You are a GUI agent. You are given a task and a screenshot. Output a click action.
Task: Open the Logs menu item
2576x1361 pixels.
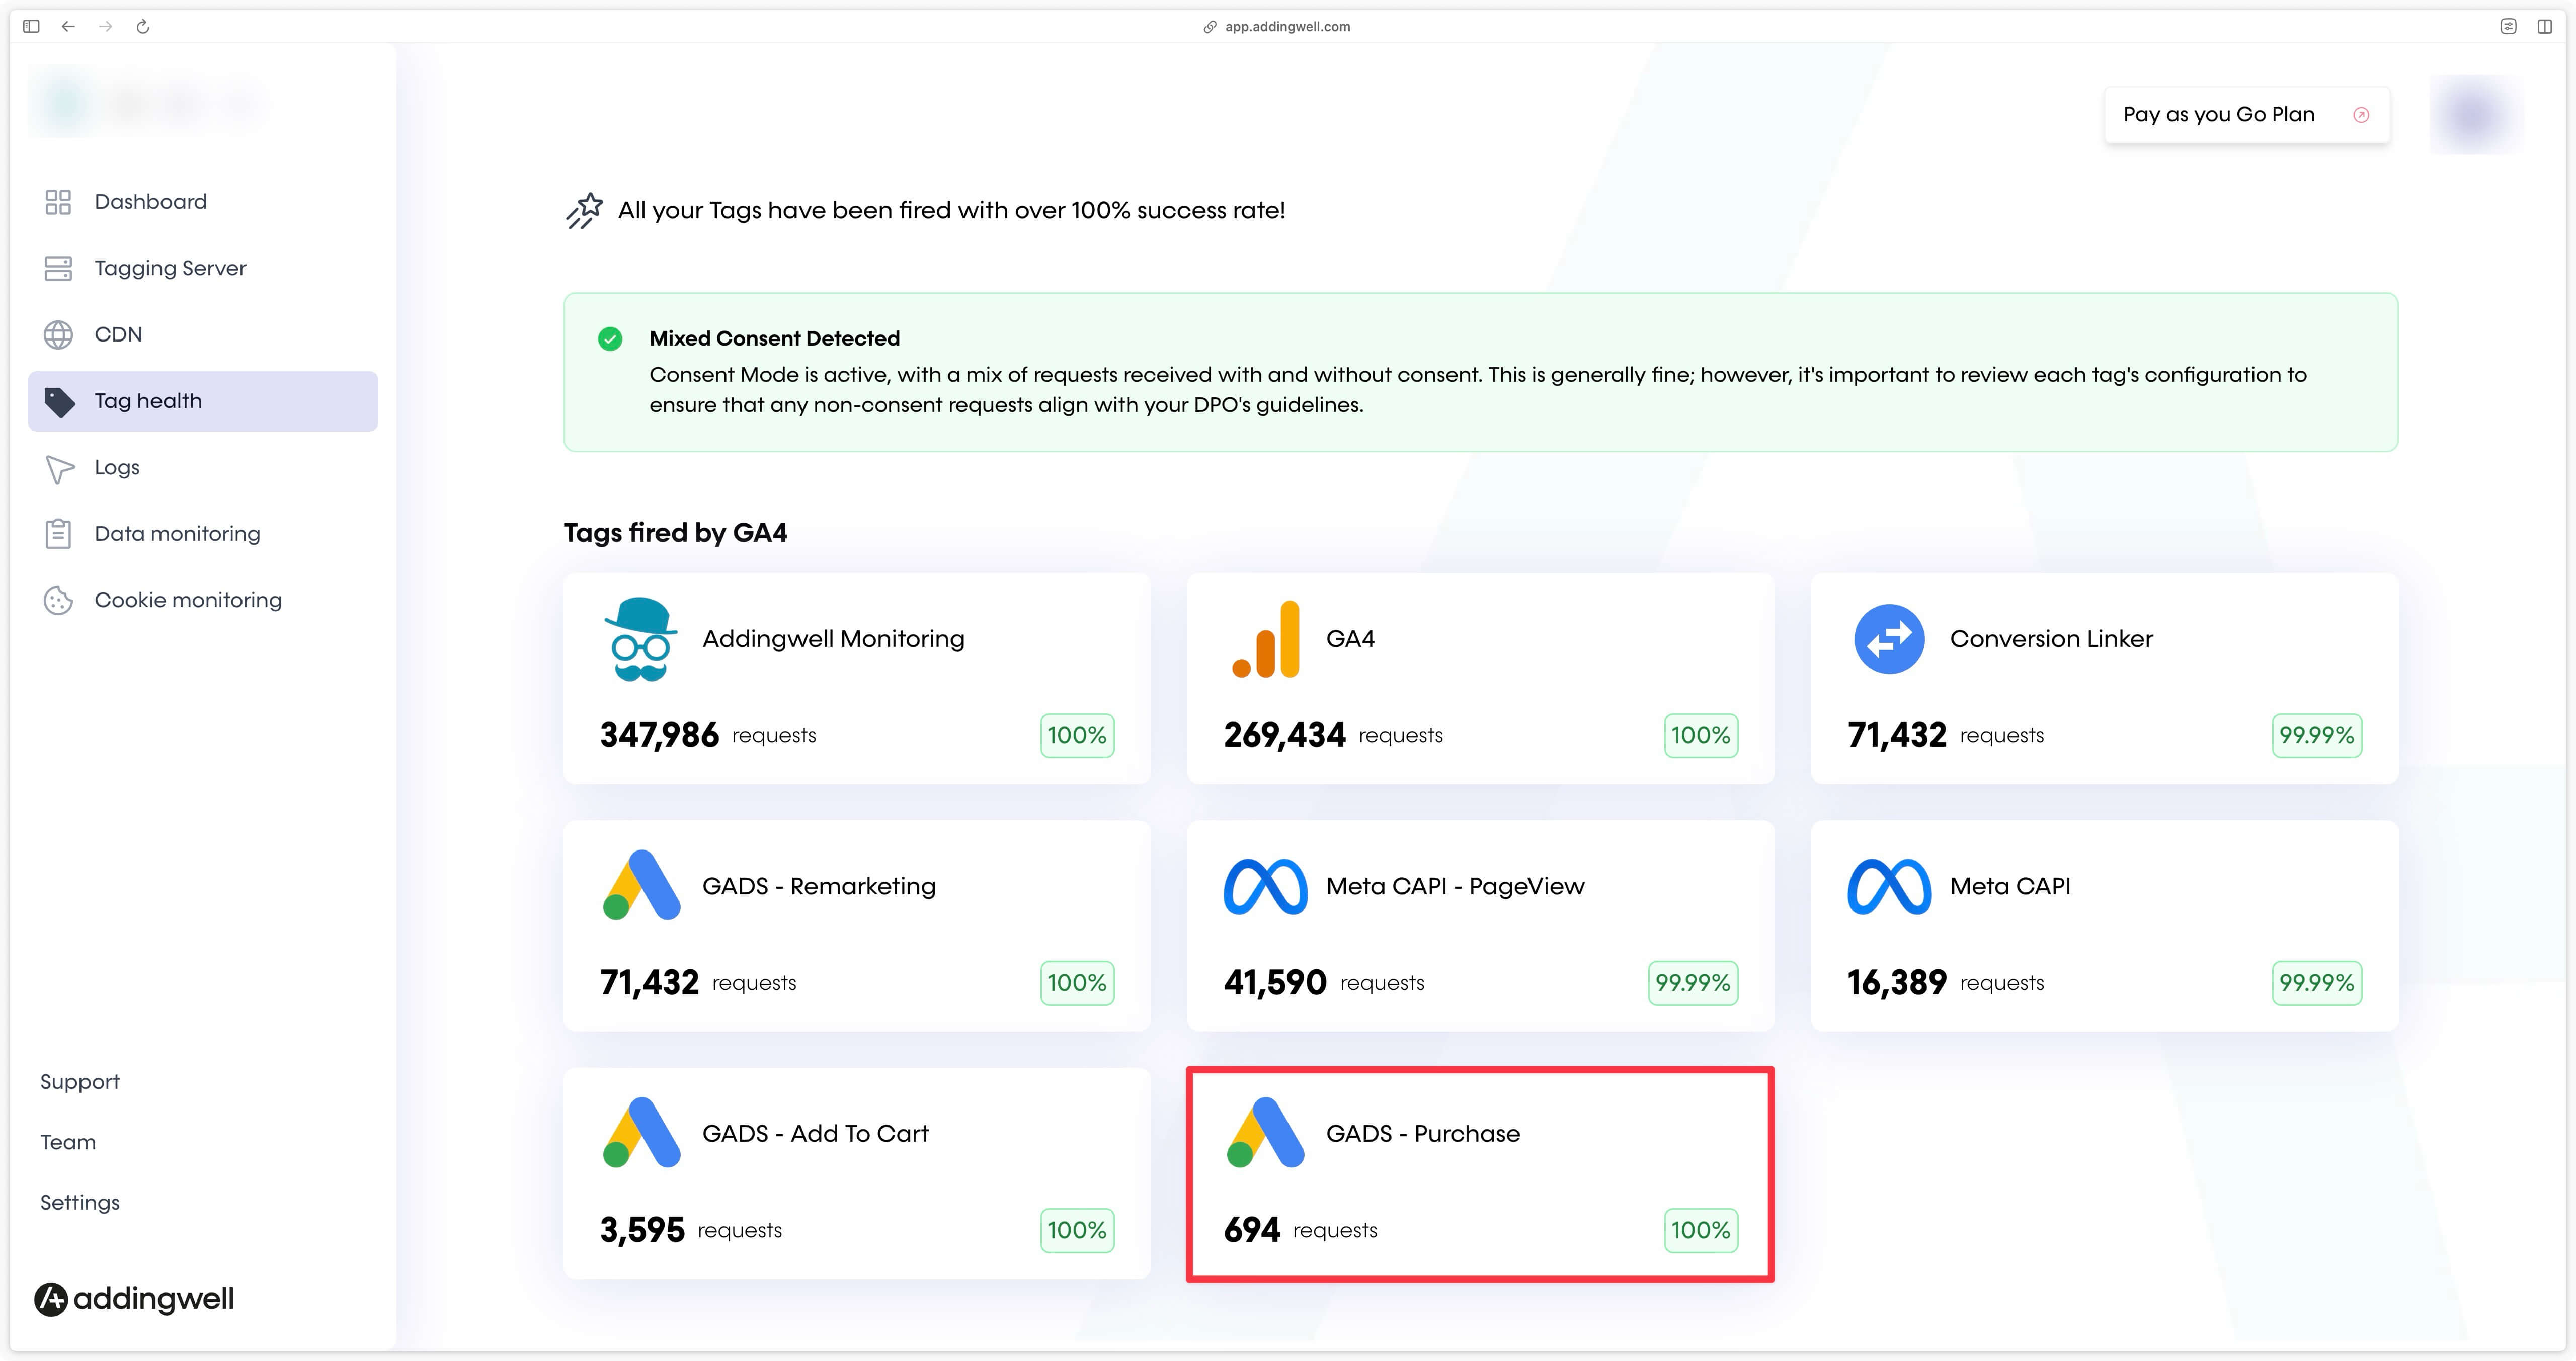tap(203, 468)
